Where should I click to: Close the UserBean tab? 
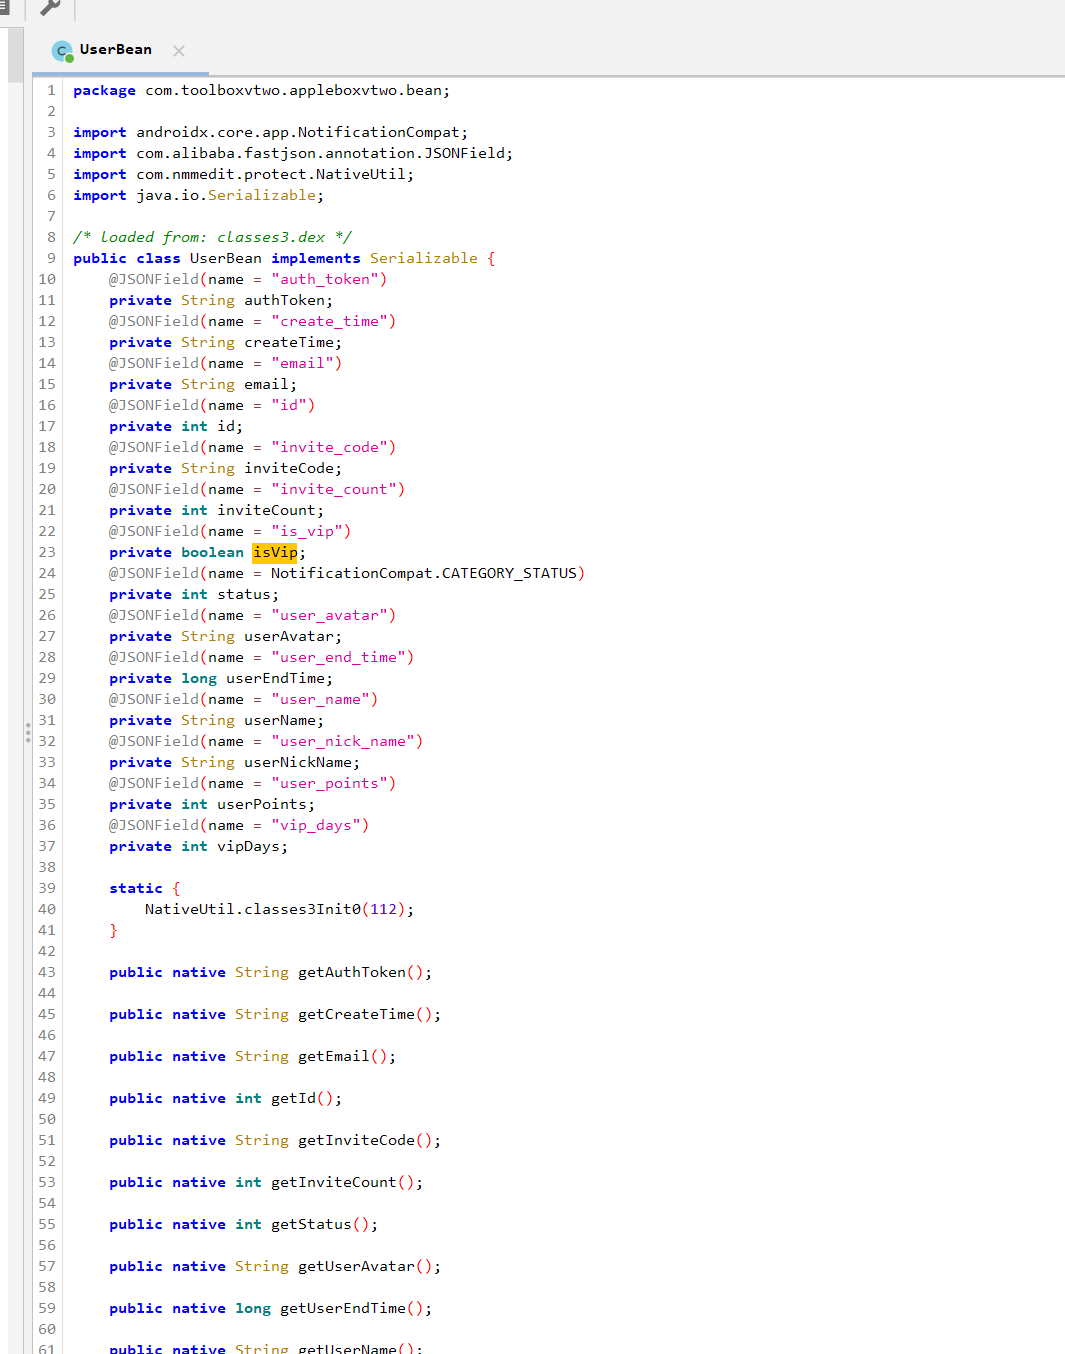click(x=178, y=50)
